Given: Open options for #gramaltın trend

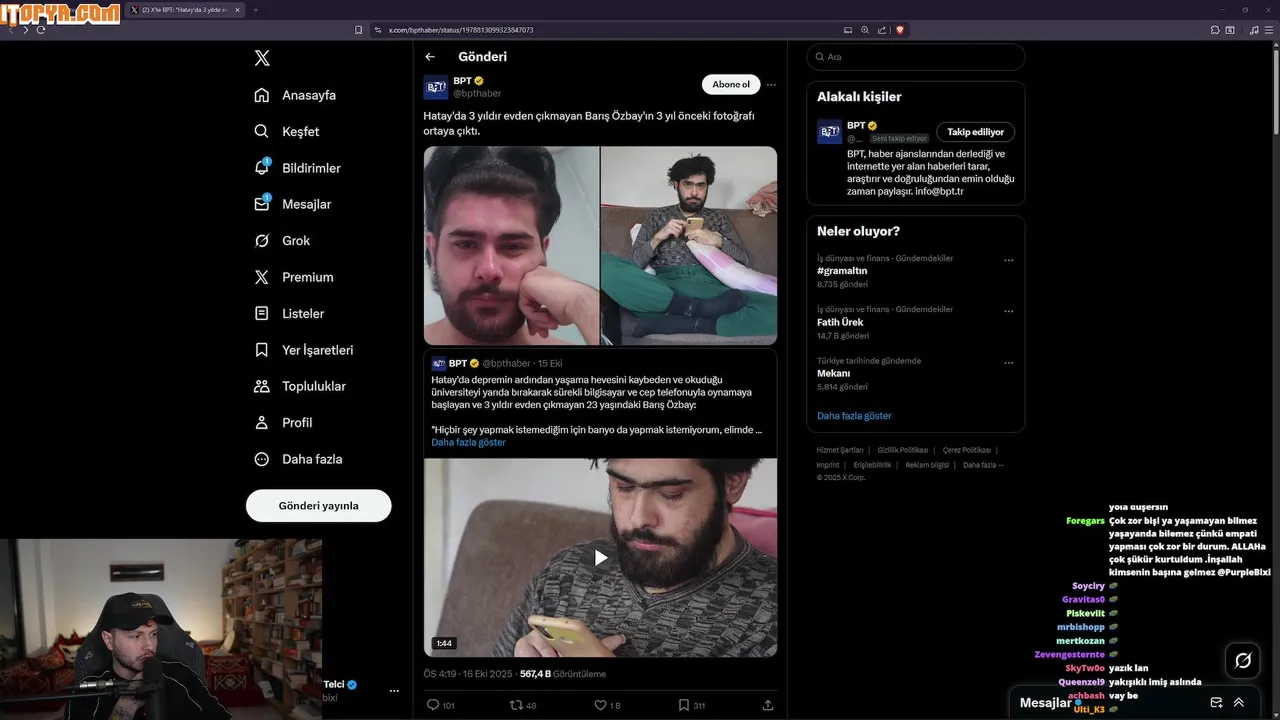Looking at the screenshot, I should pos(1008,260).
